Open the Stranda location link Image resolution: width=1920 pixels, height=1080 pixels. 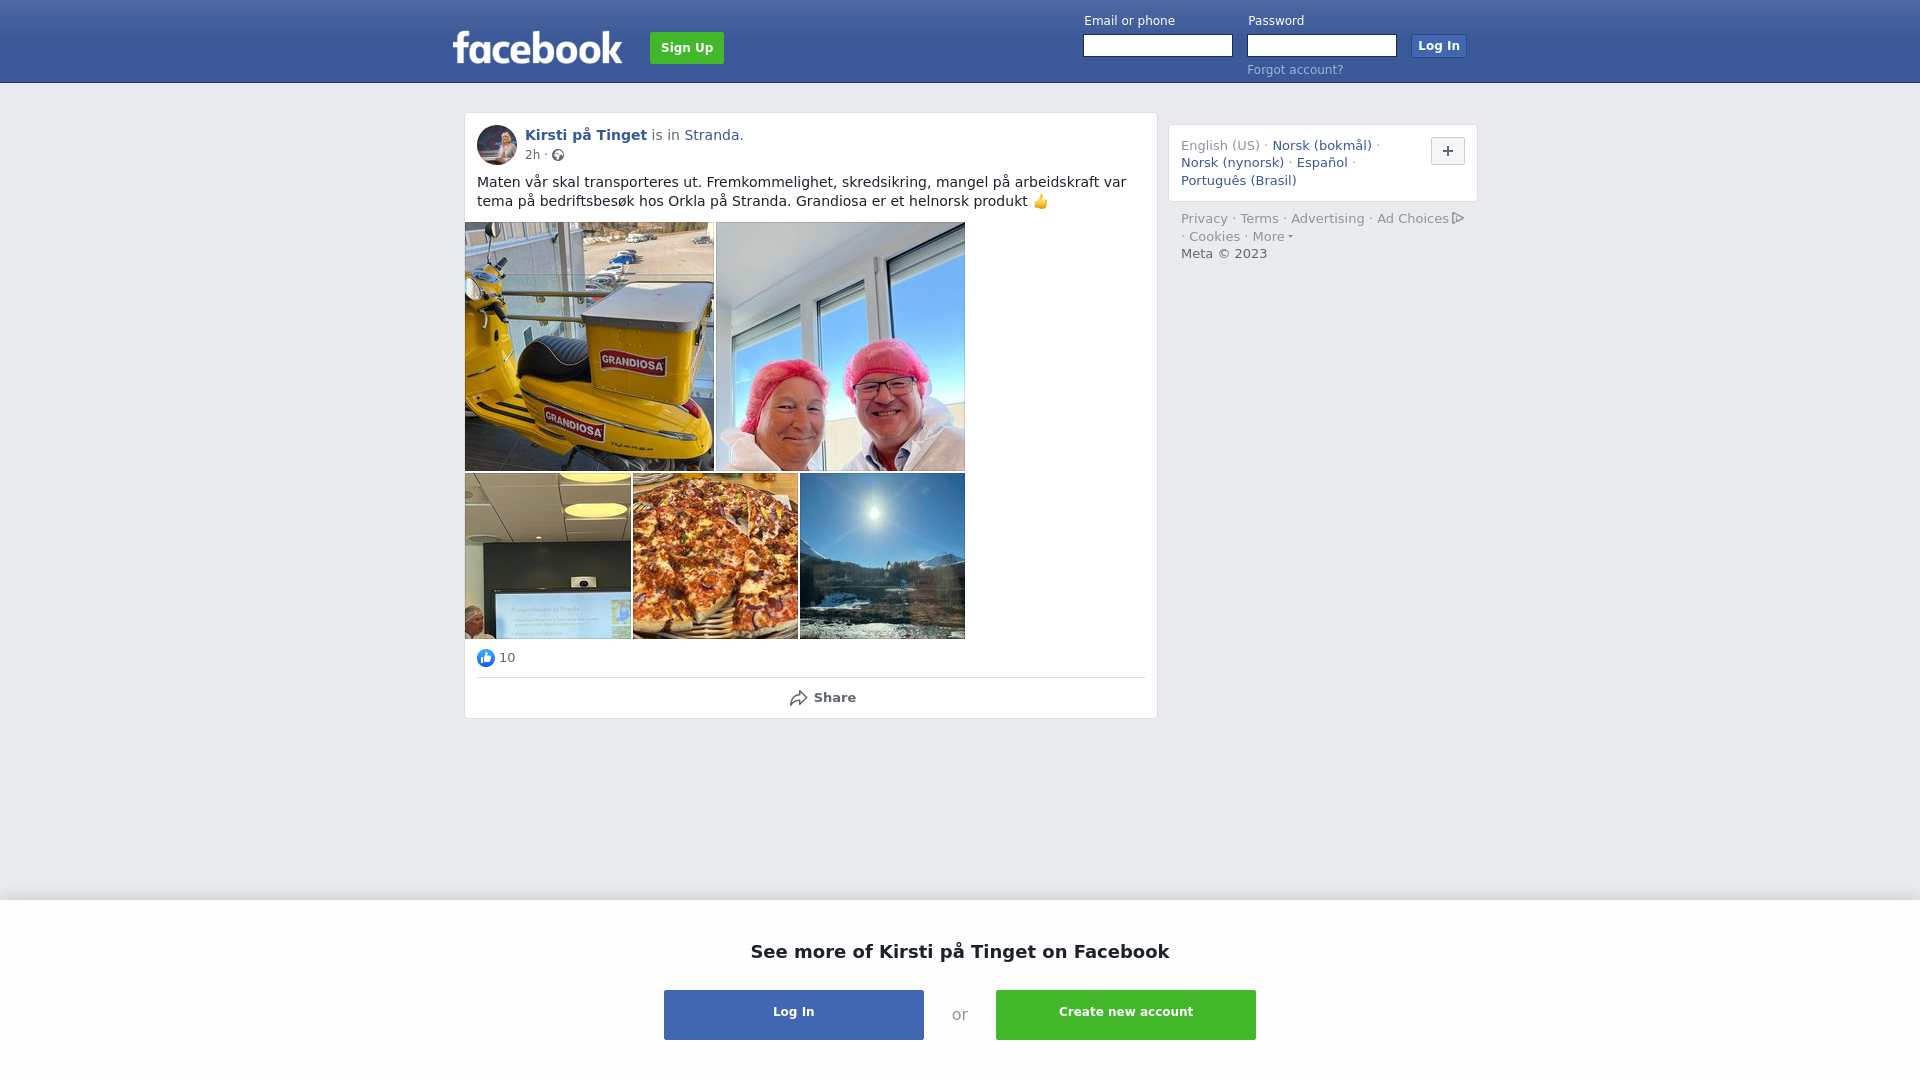(712, 135)
